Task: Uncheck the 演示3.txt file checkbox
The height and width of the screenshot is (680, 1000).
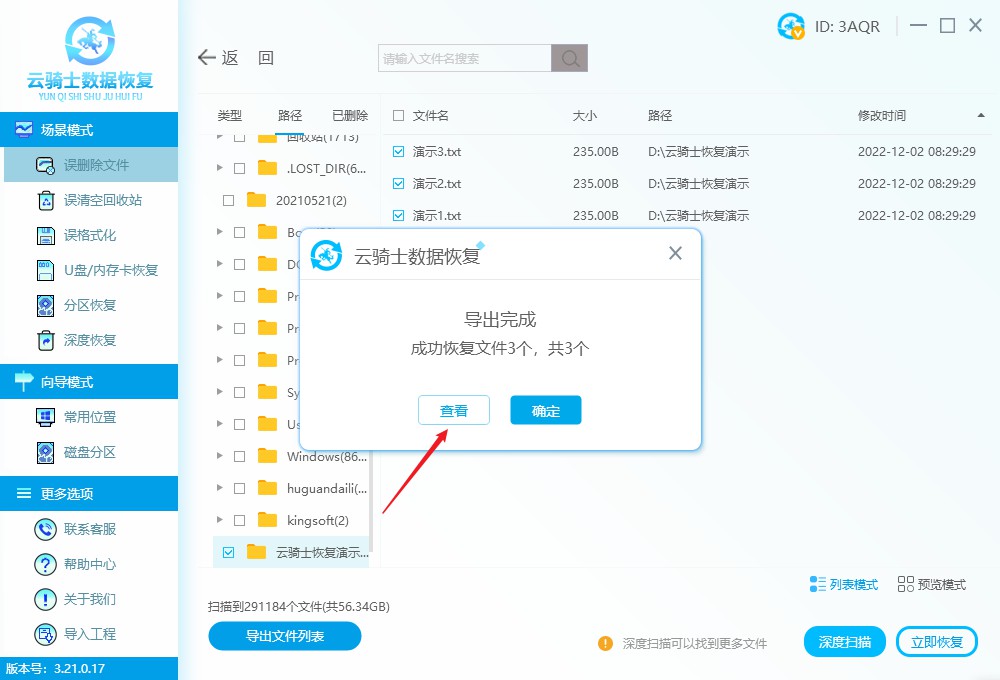Action: tap(399, 152)
